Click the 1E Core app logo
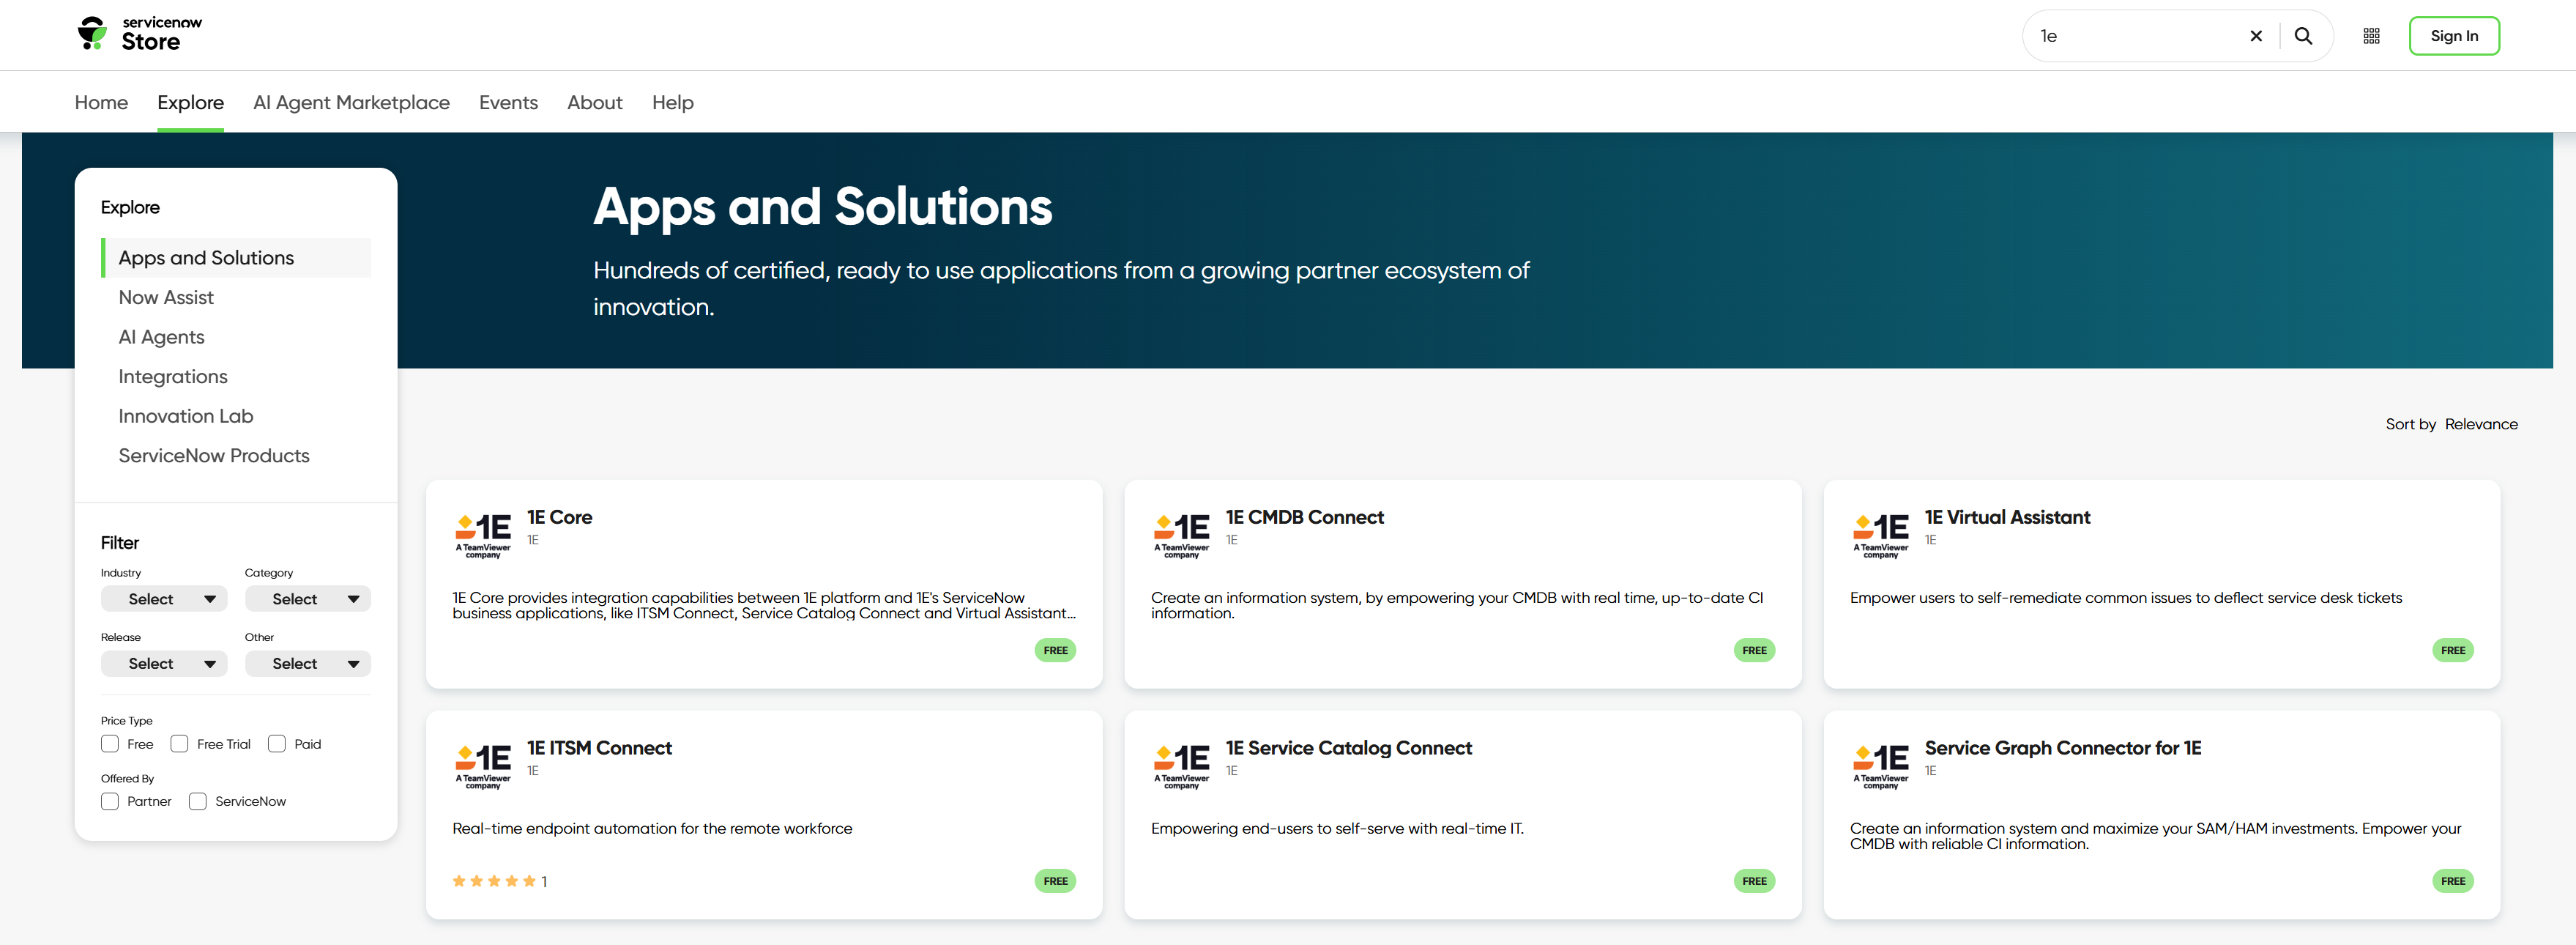 click(x=483, y=535)
